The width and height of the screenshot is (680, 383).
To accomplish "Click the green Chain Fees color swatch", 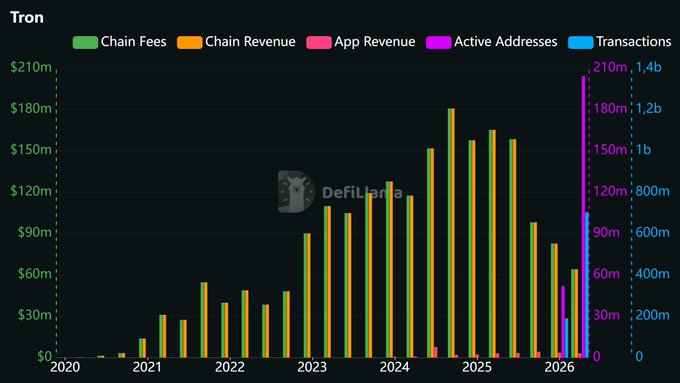I will (x=85, y=42).
